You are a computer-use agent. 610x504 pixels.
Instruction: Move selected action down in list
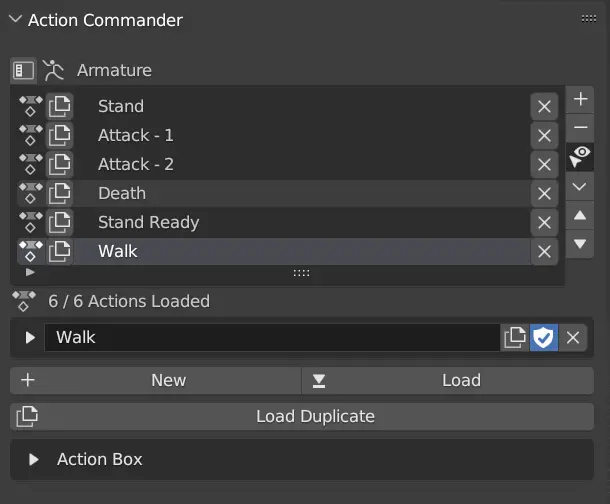[x=580, y=243]
